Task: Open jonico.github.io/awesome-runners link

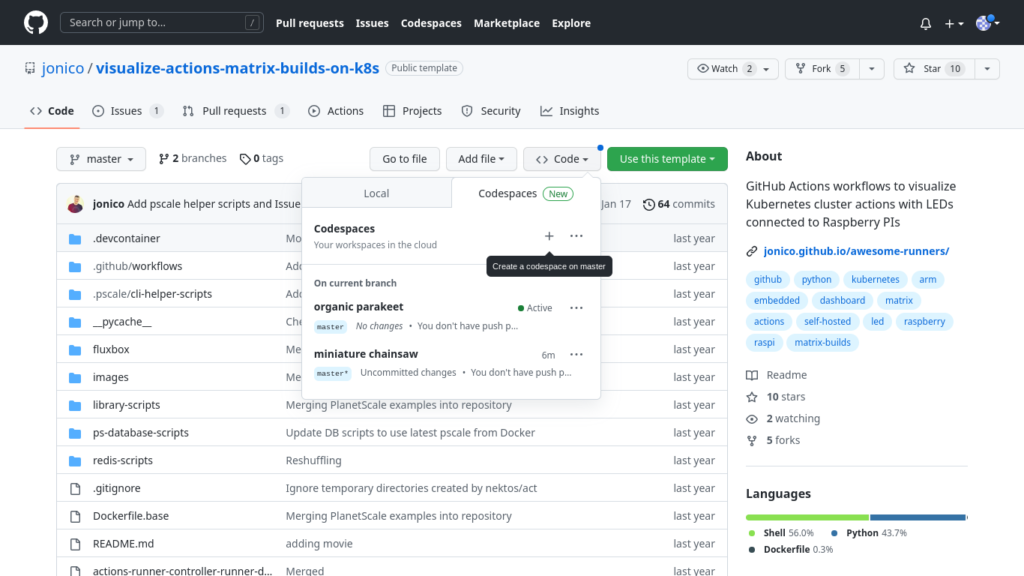Action: (x=856, y=251)
